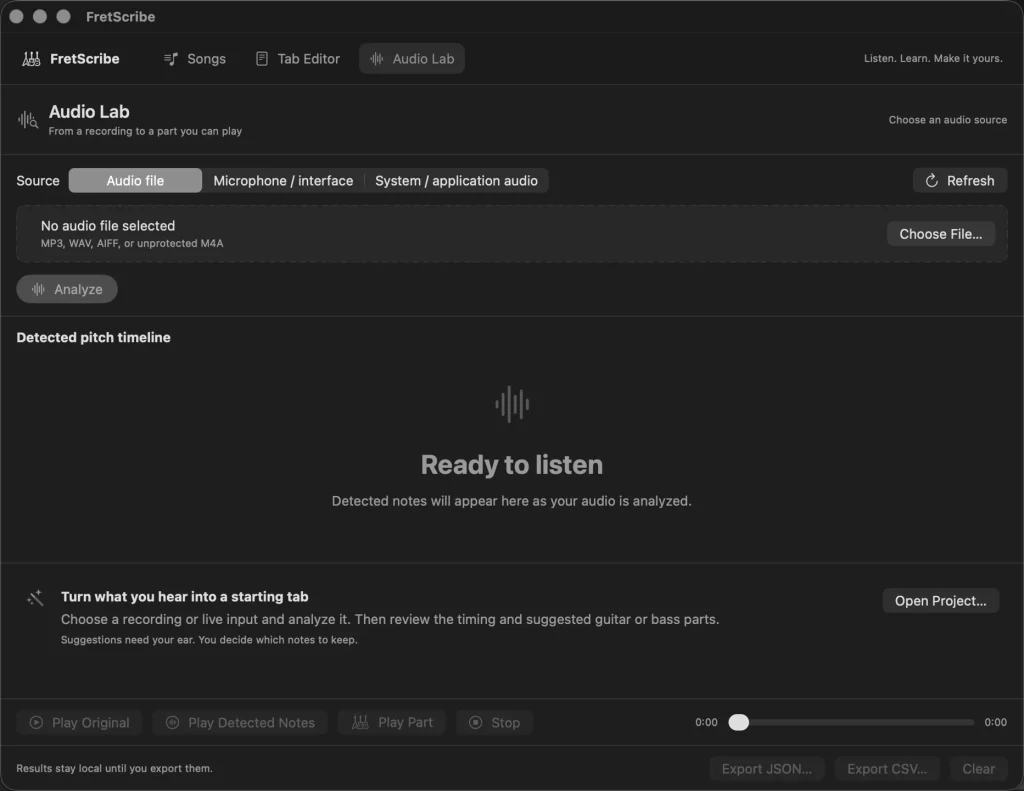The image size is (1024, 791).
Task: Click the Audio Lab waveform tab icon
Action: [x=377, y=59]
